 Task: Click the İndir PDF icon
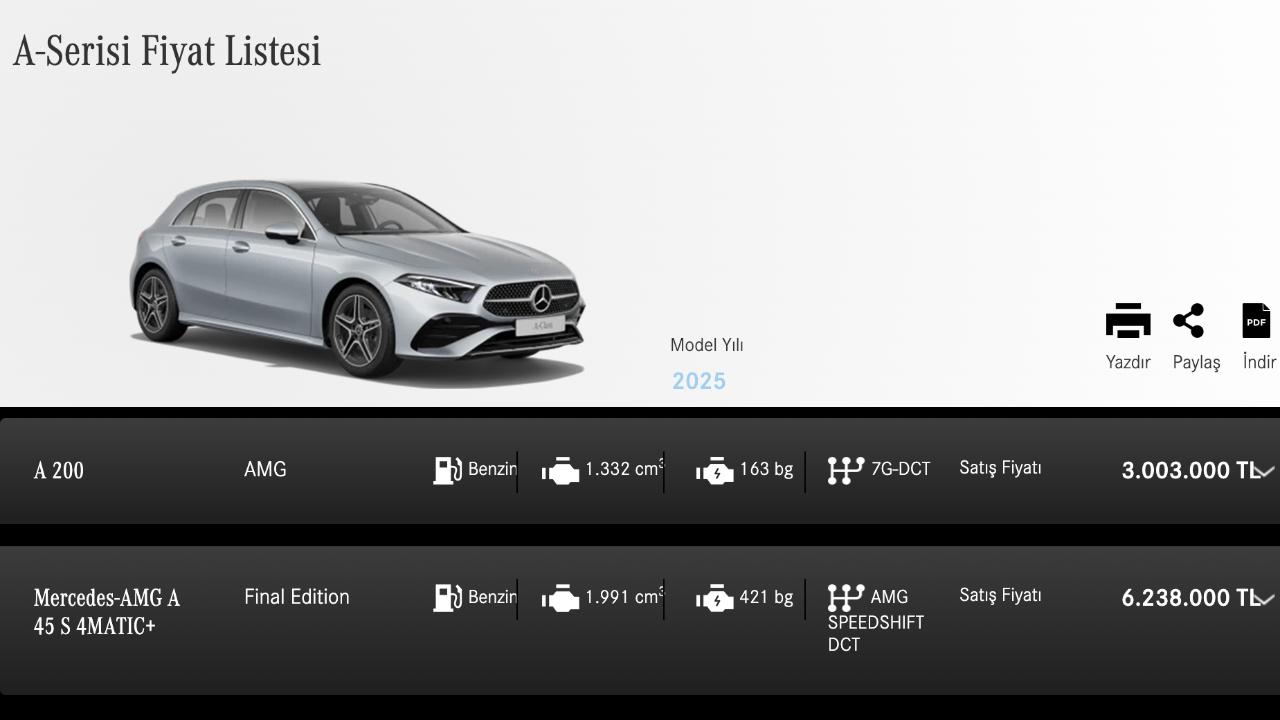click(x=1256, y=321)
